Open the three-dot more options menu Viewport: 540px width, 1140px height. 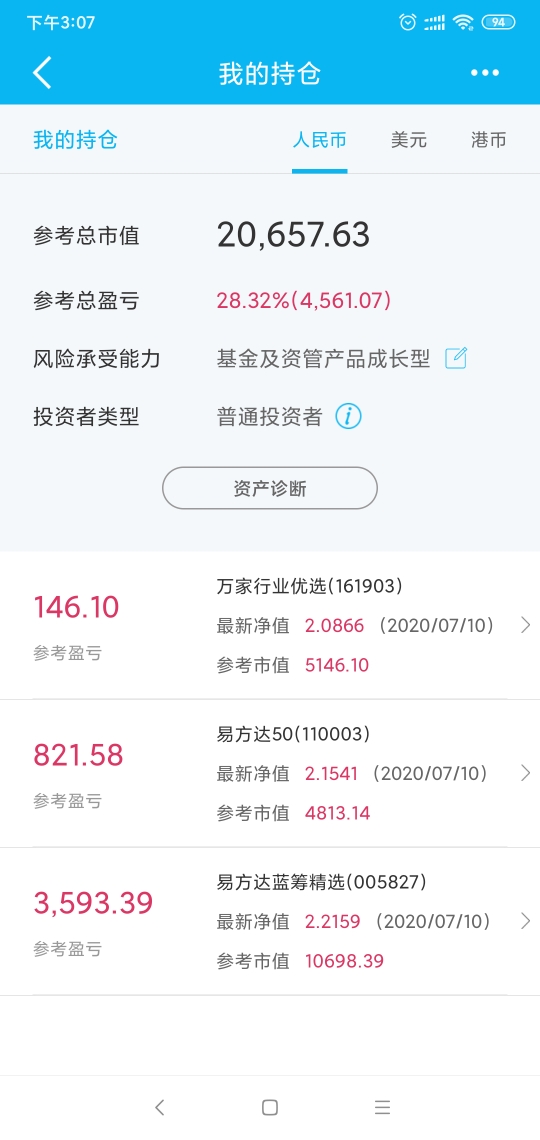point(485,73)
